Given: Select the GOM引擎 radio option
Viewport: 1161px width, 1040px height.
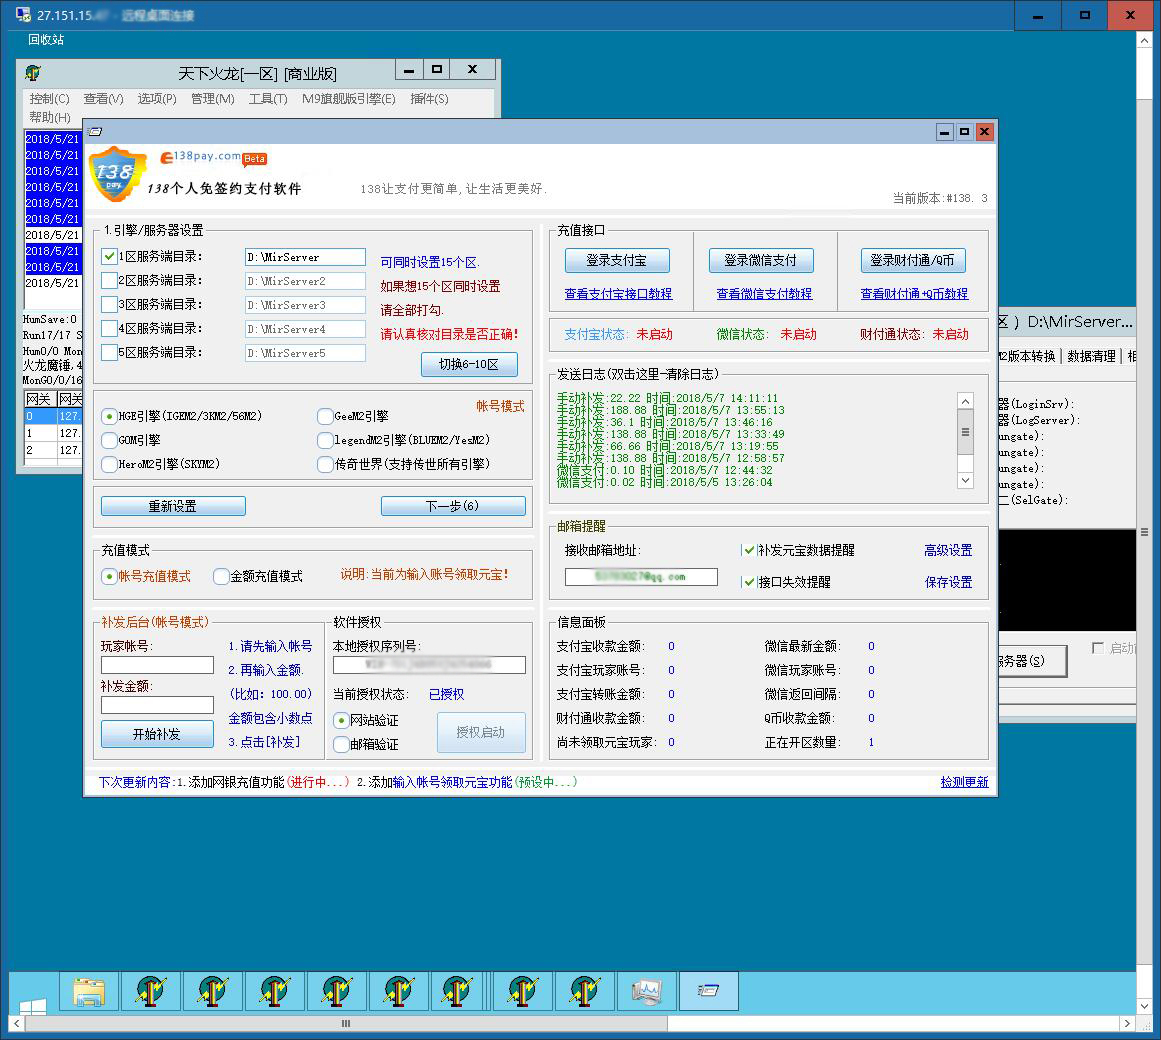Looking at the screenshot, I should [x=109, y=440].
